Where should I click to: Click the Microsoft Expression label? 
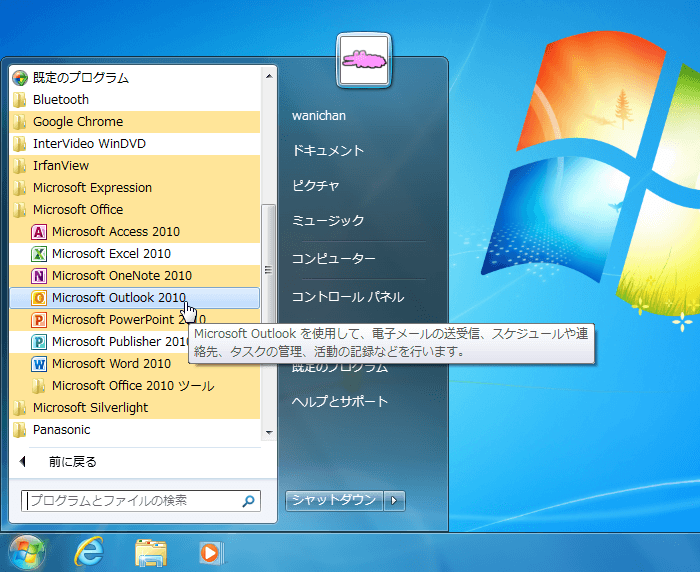[x=92, y=188]
